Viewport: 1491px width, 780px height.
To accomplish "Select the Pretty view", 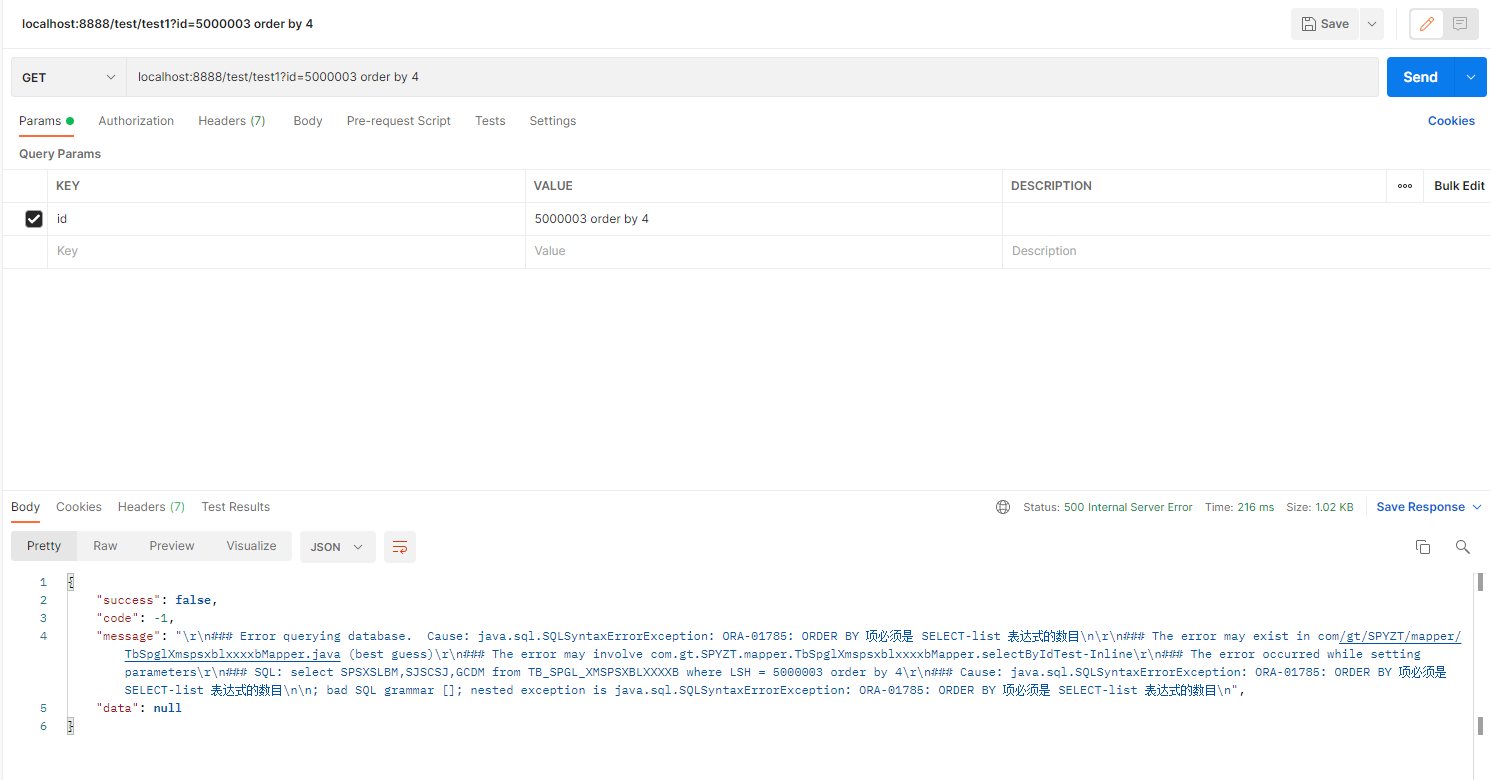I will pos(44,546).
